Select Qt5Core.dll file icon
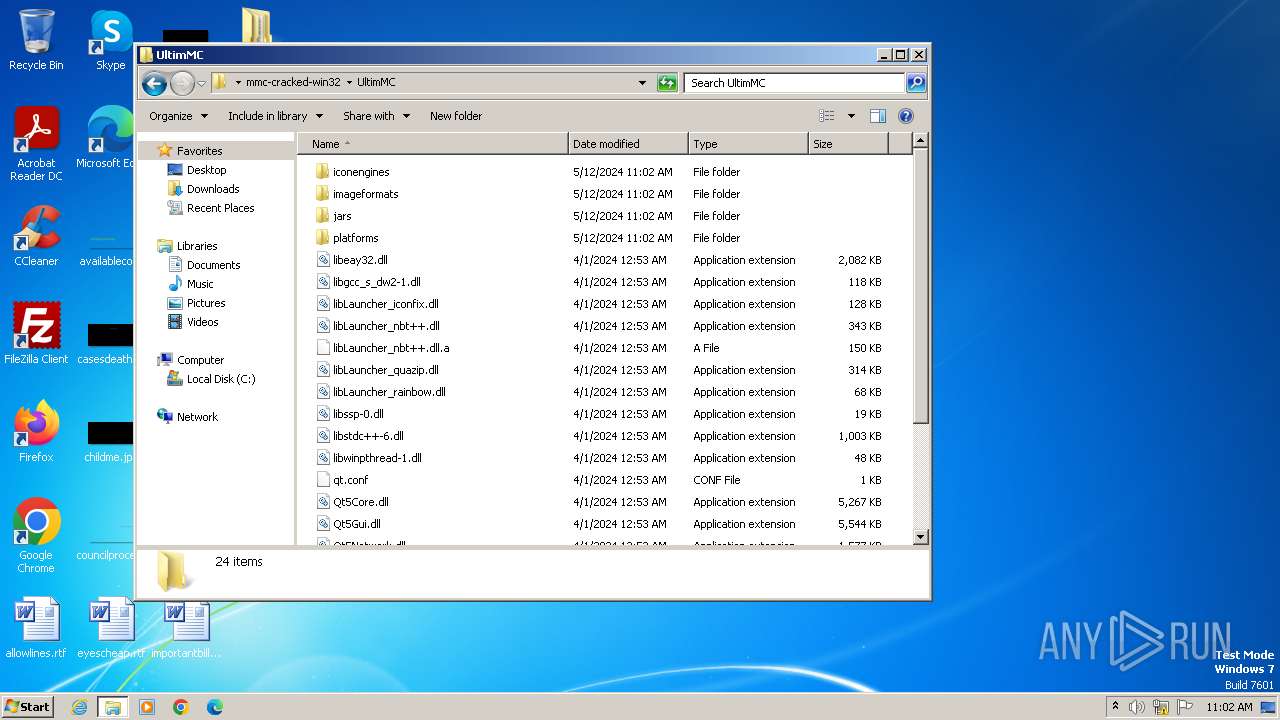Screen dimensions: 1280x720 (322, 502)
